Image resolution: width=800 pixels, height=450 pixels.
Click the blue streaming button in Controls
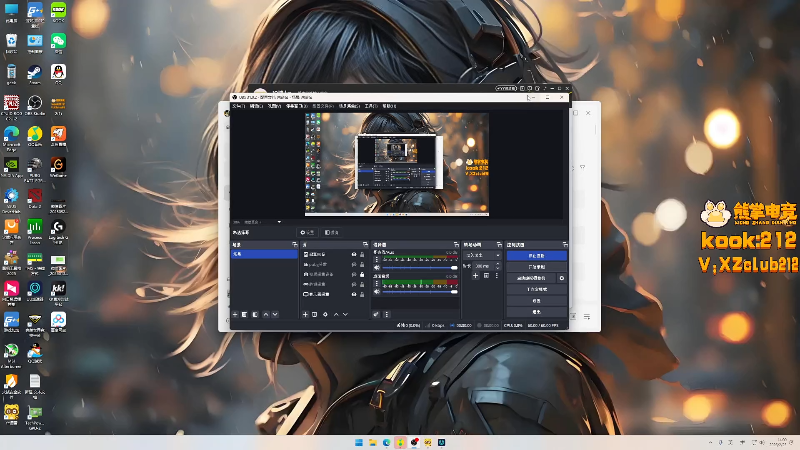(537, 256)
